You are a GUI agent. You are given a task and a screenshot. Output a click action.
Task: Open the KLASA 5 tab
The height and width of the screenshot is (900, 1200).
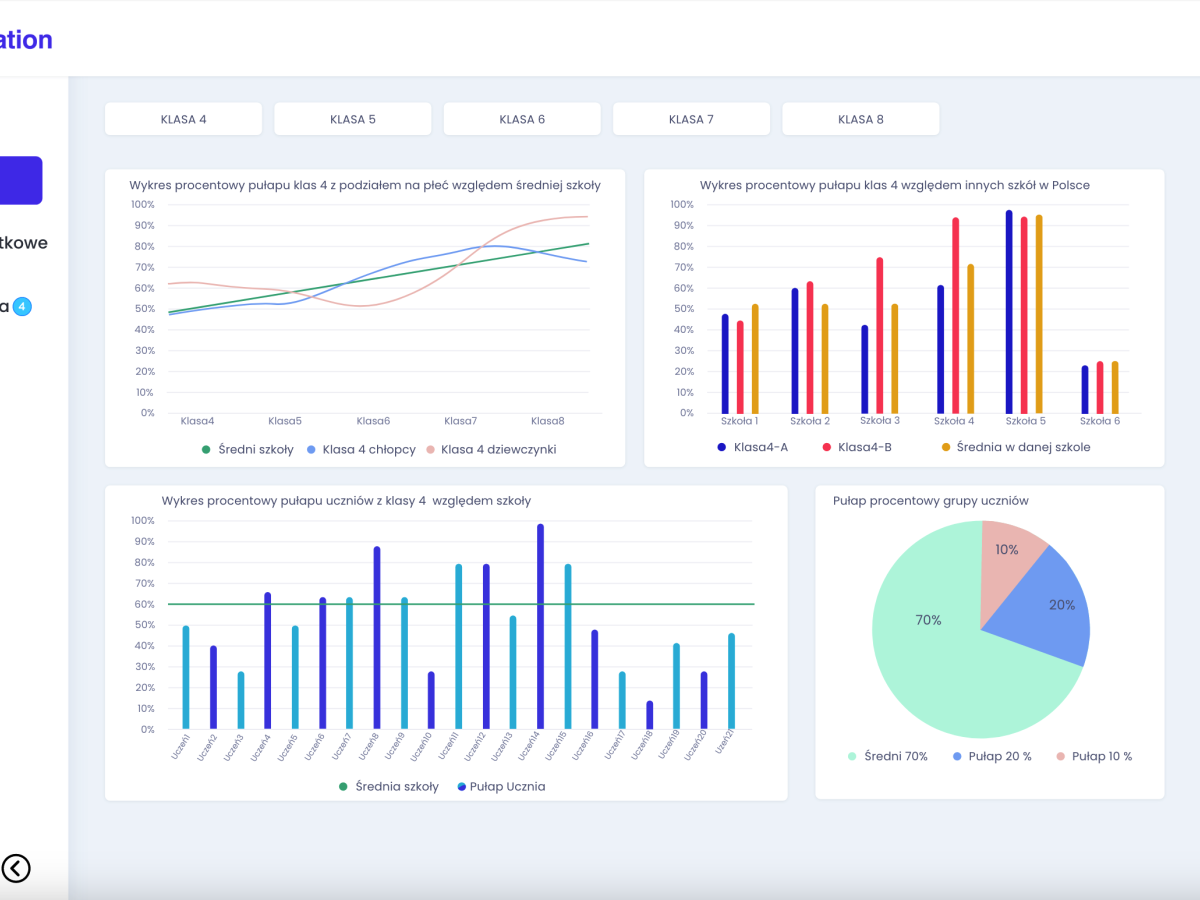click(x=353, y=119)
